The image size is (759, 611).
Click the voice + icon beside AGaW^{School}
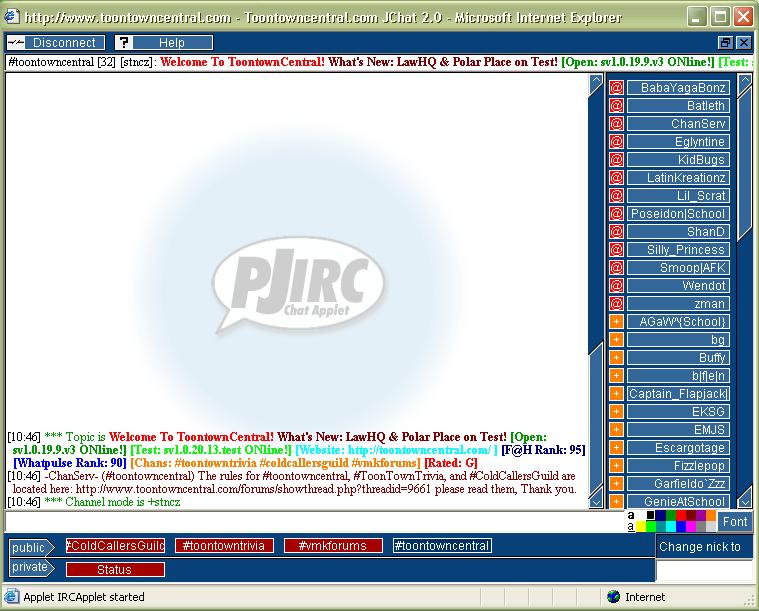[616, 321]
